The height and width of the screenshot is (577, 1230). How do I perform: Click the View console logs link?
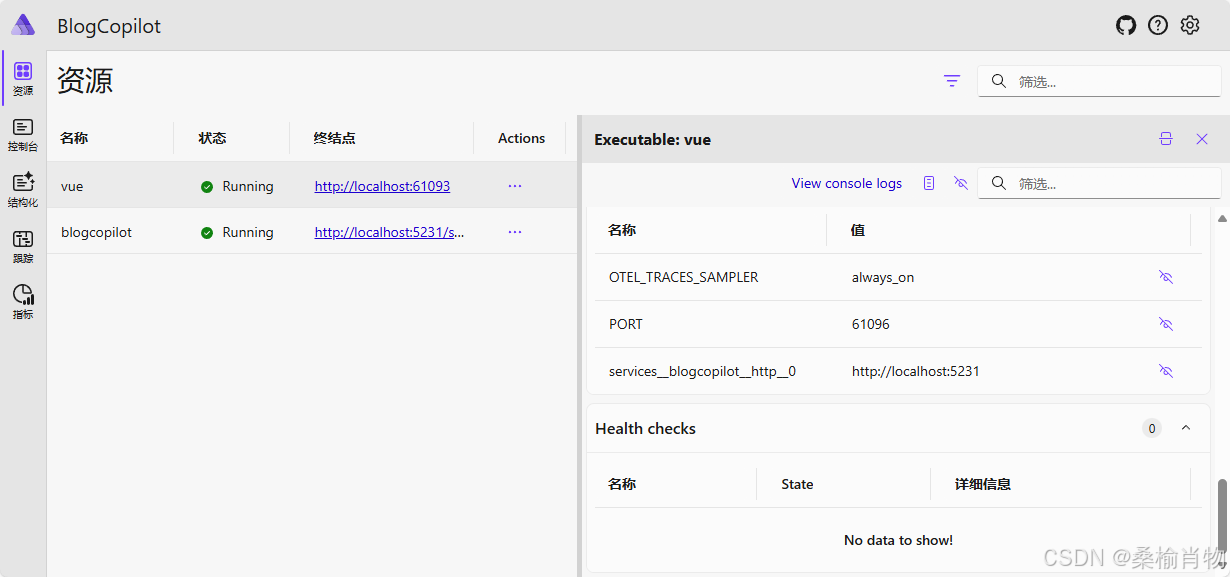pyautogui.click(x=846, y=183)
